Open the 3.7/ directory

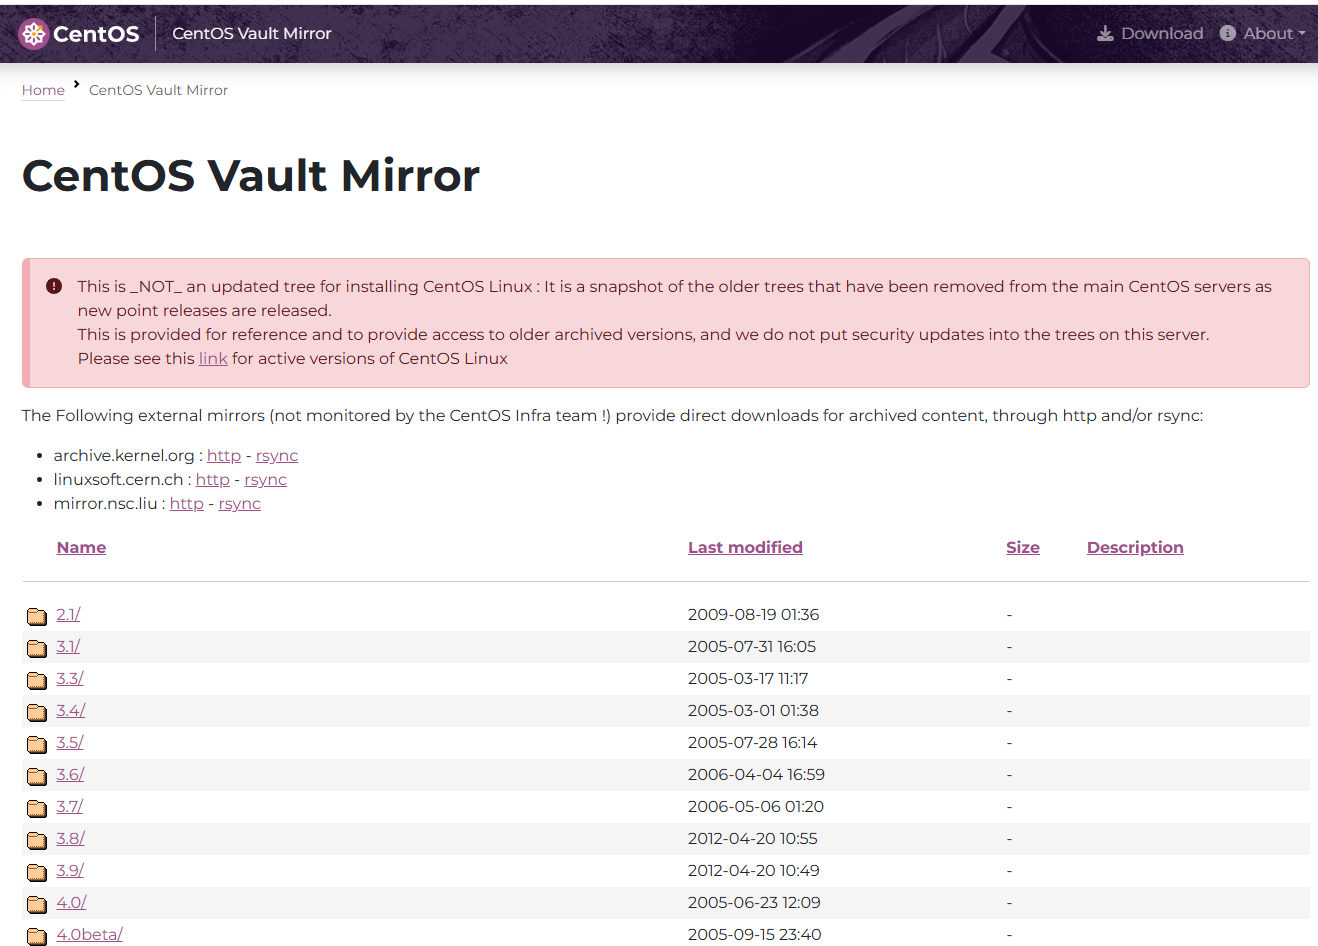tap(70, 806)
